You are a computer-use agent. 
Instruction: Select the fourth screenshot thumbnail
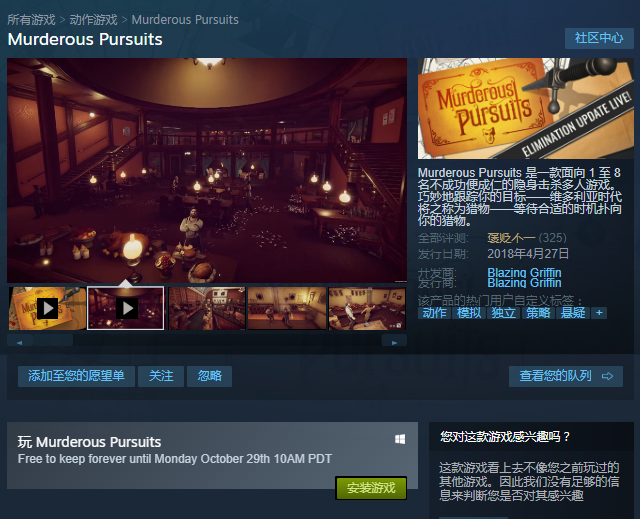pos(287,308)
